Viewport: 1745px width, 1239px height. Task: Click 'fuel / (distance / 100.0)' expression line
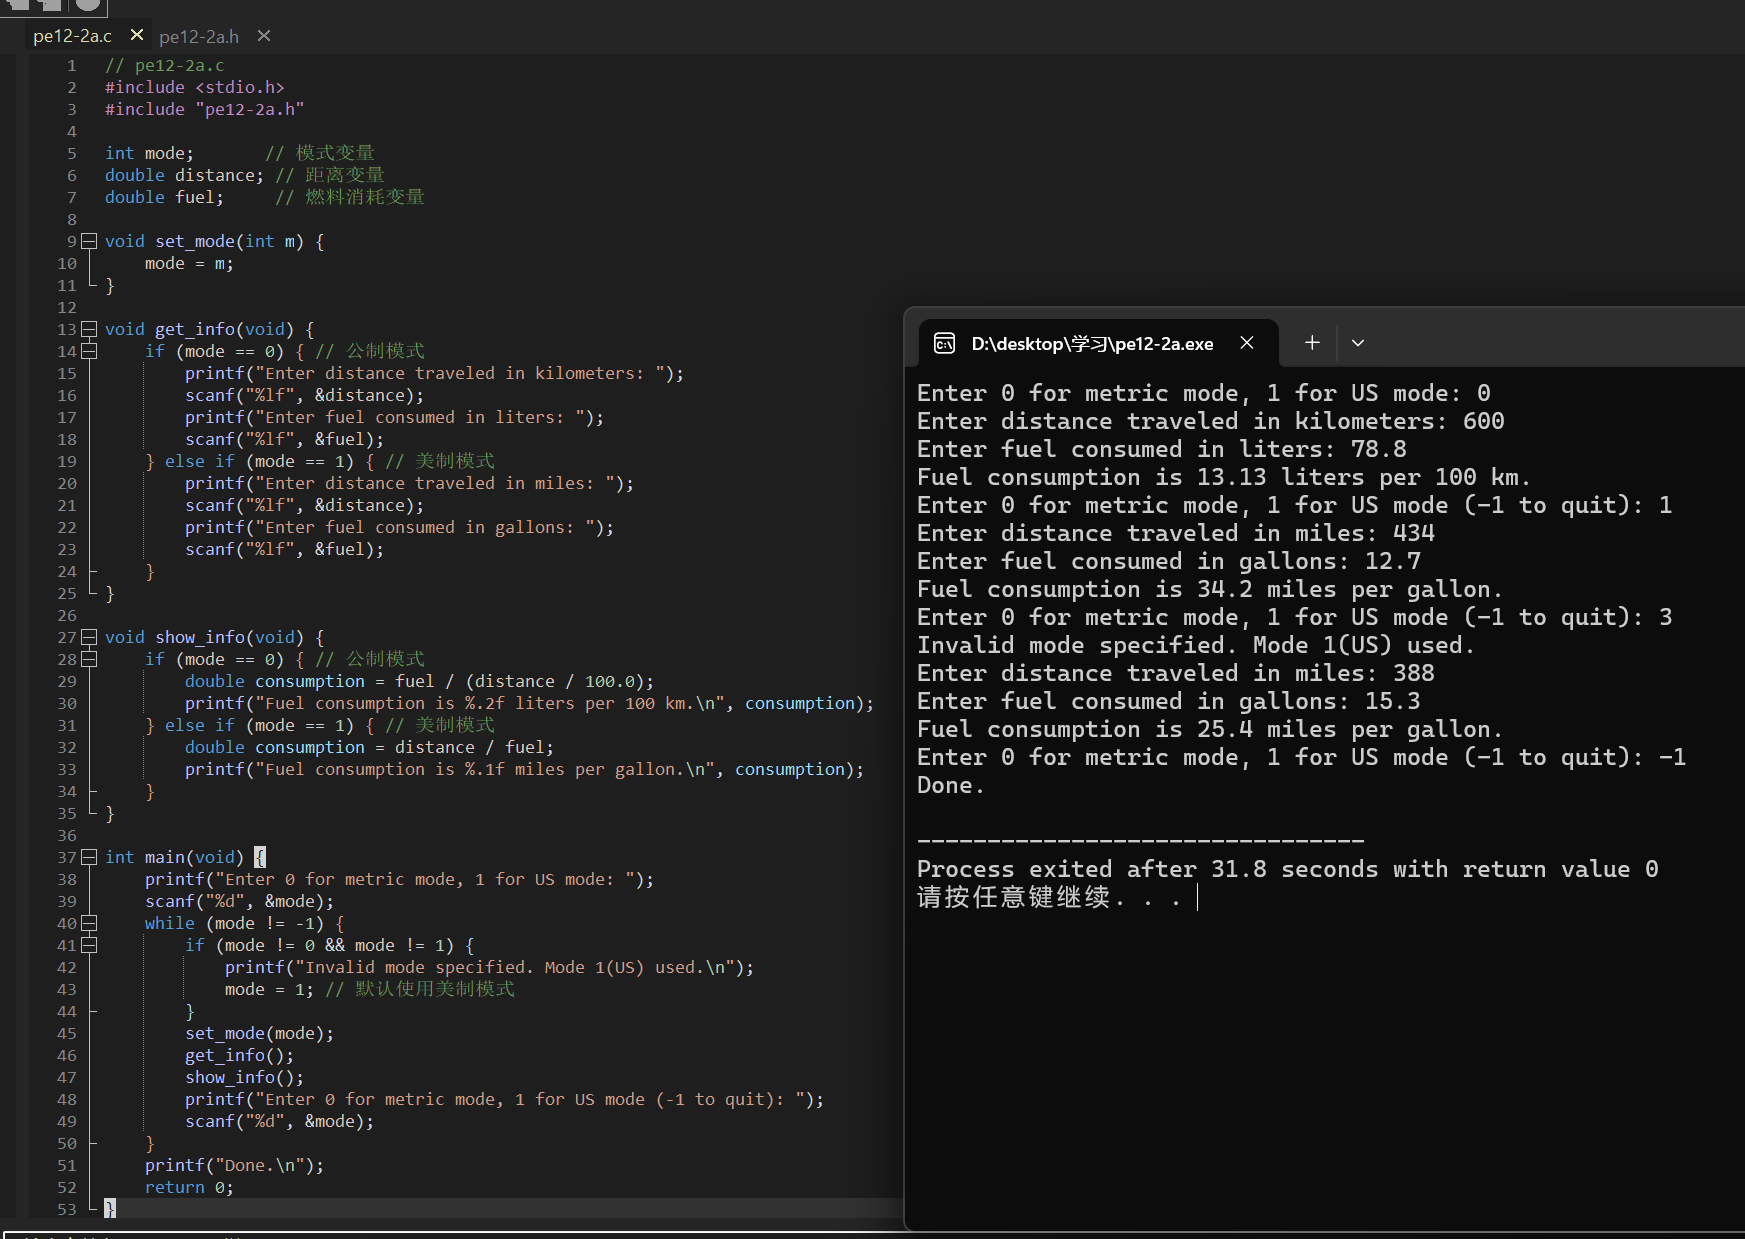pos(420,681)
